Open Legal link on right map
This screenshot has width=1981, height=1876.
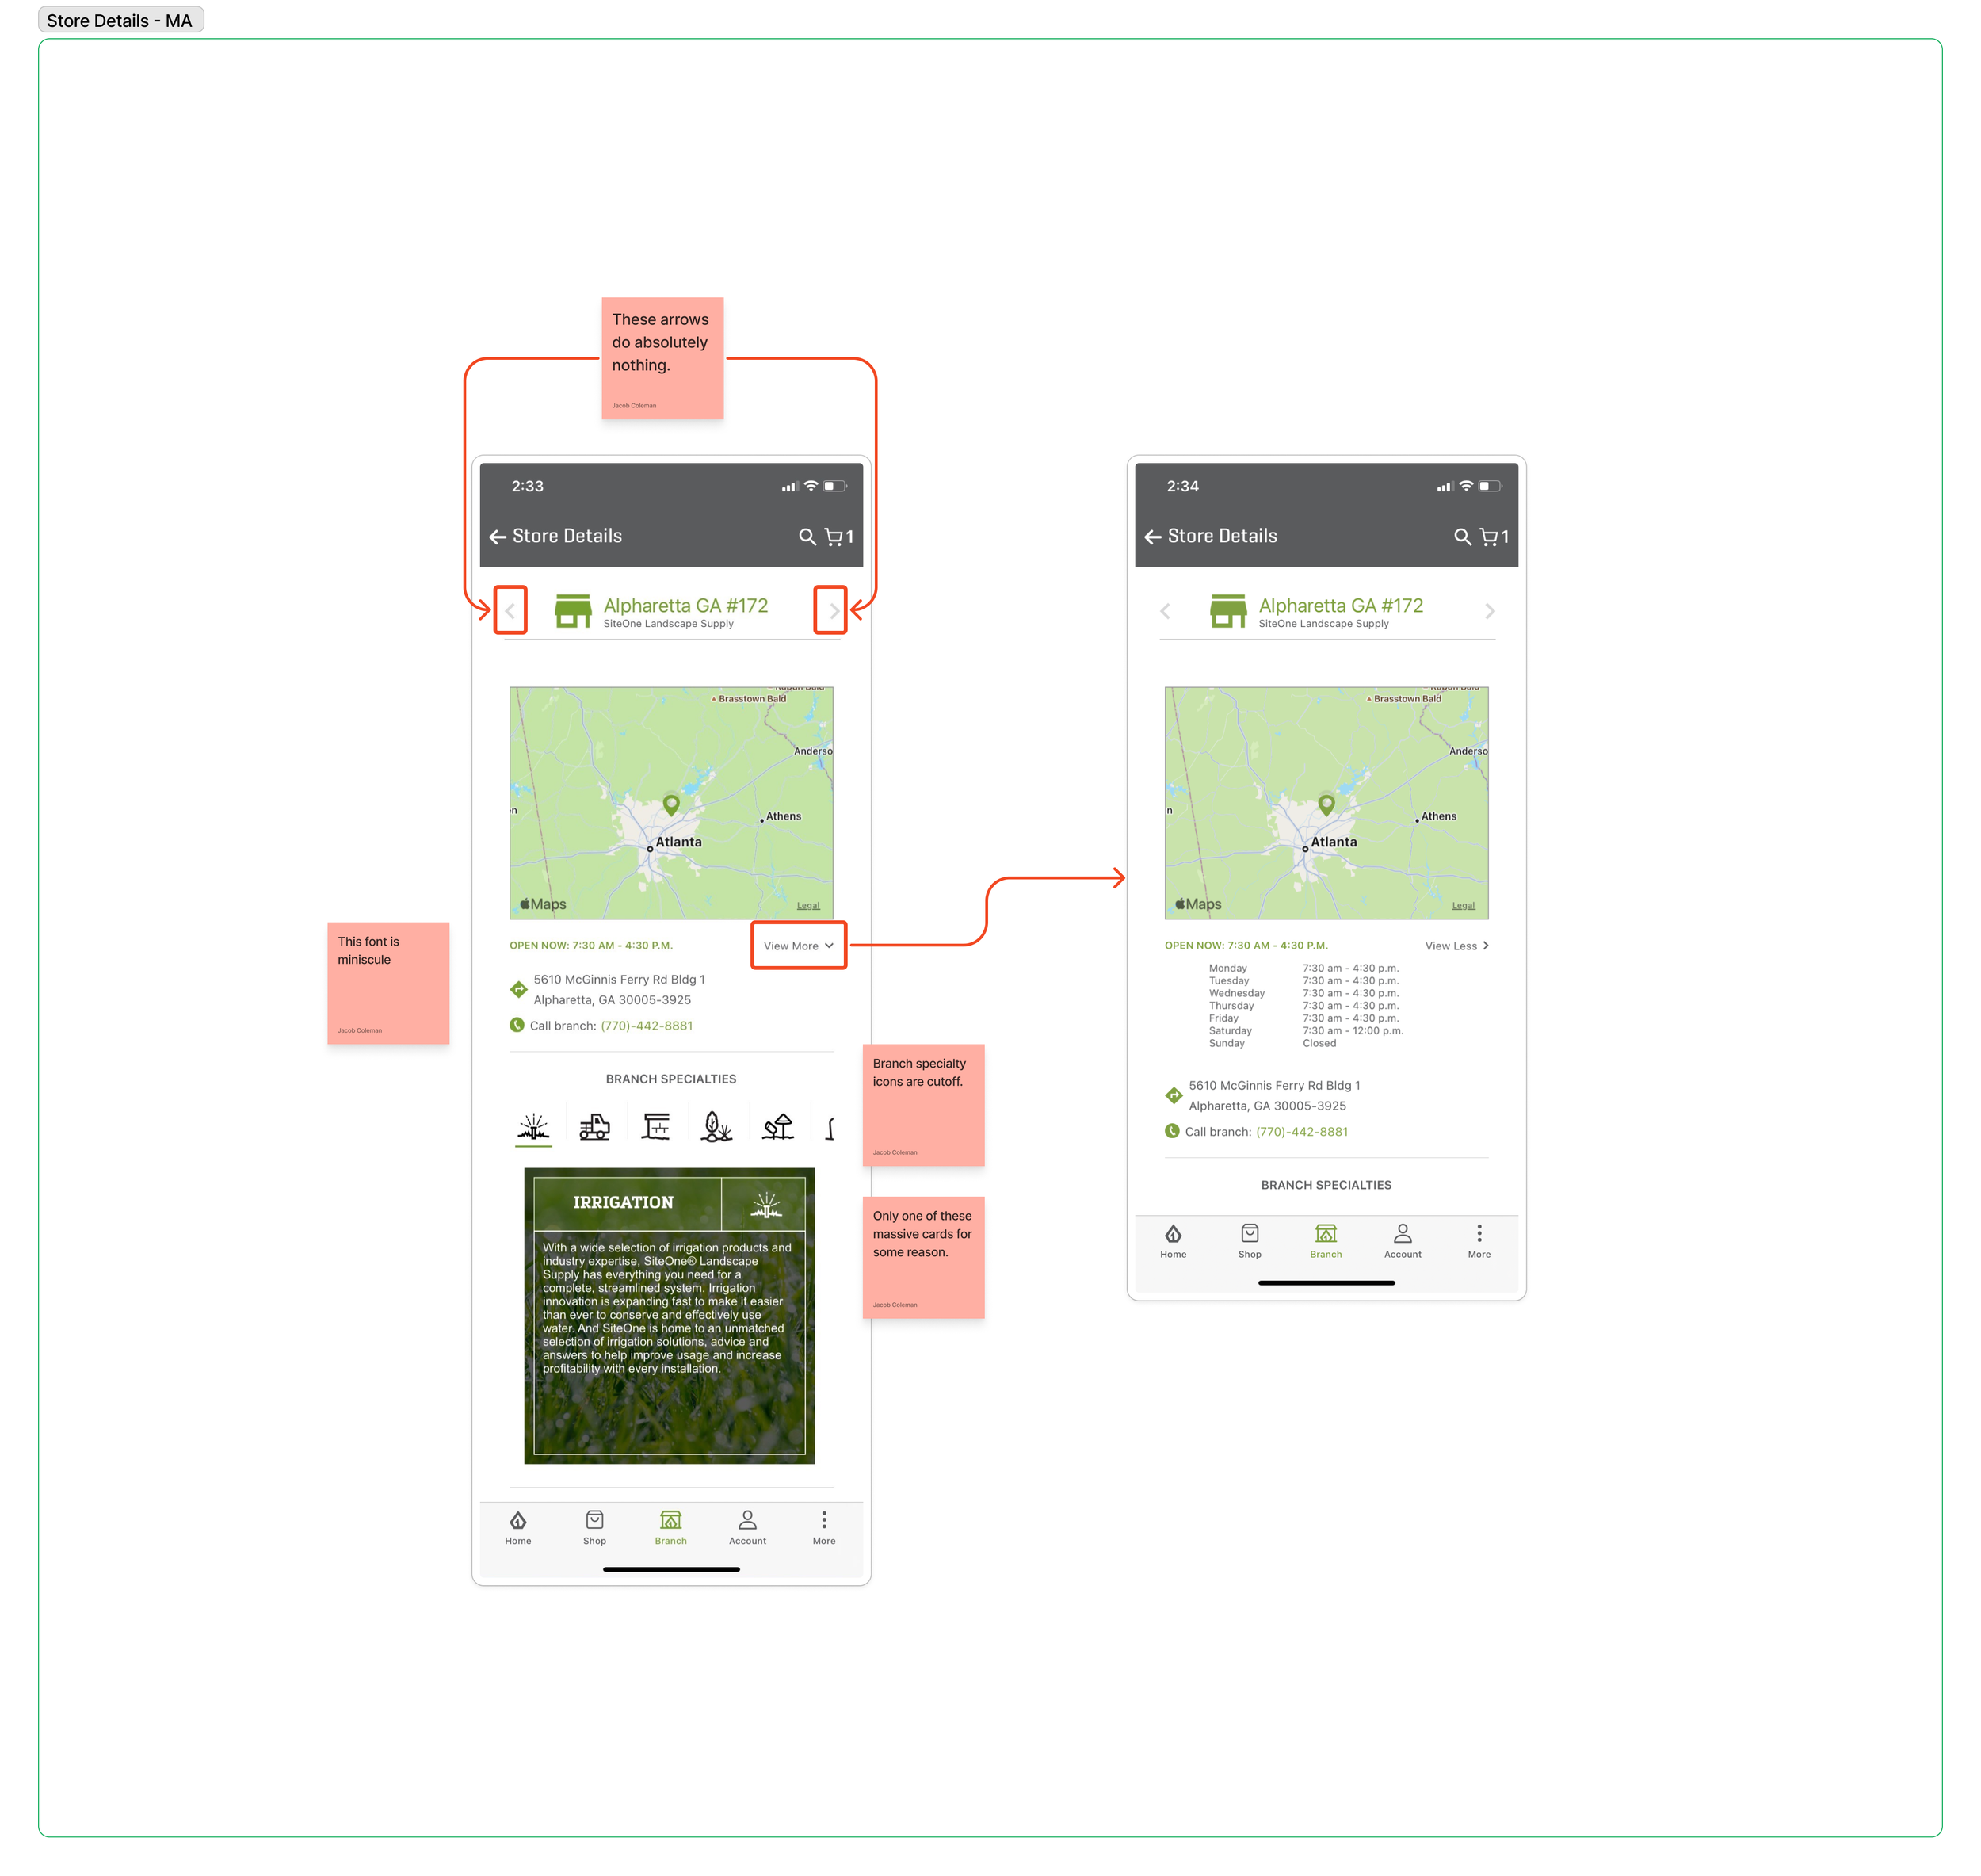1463,905
